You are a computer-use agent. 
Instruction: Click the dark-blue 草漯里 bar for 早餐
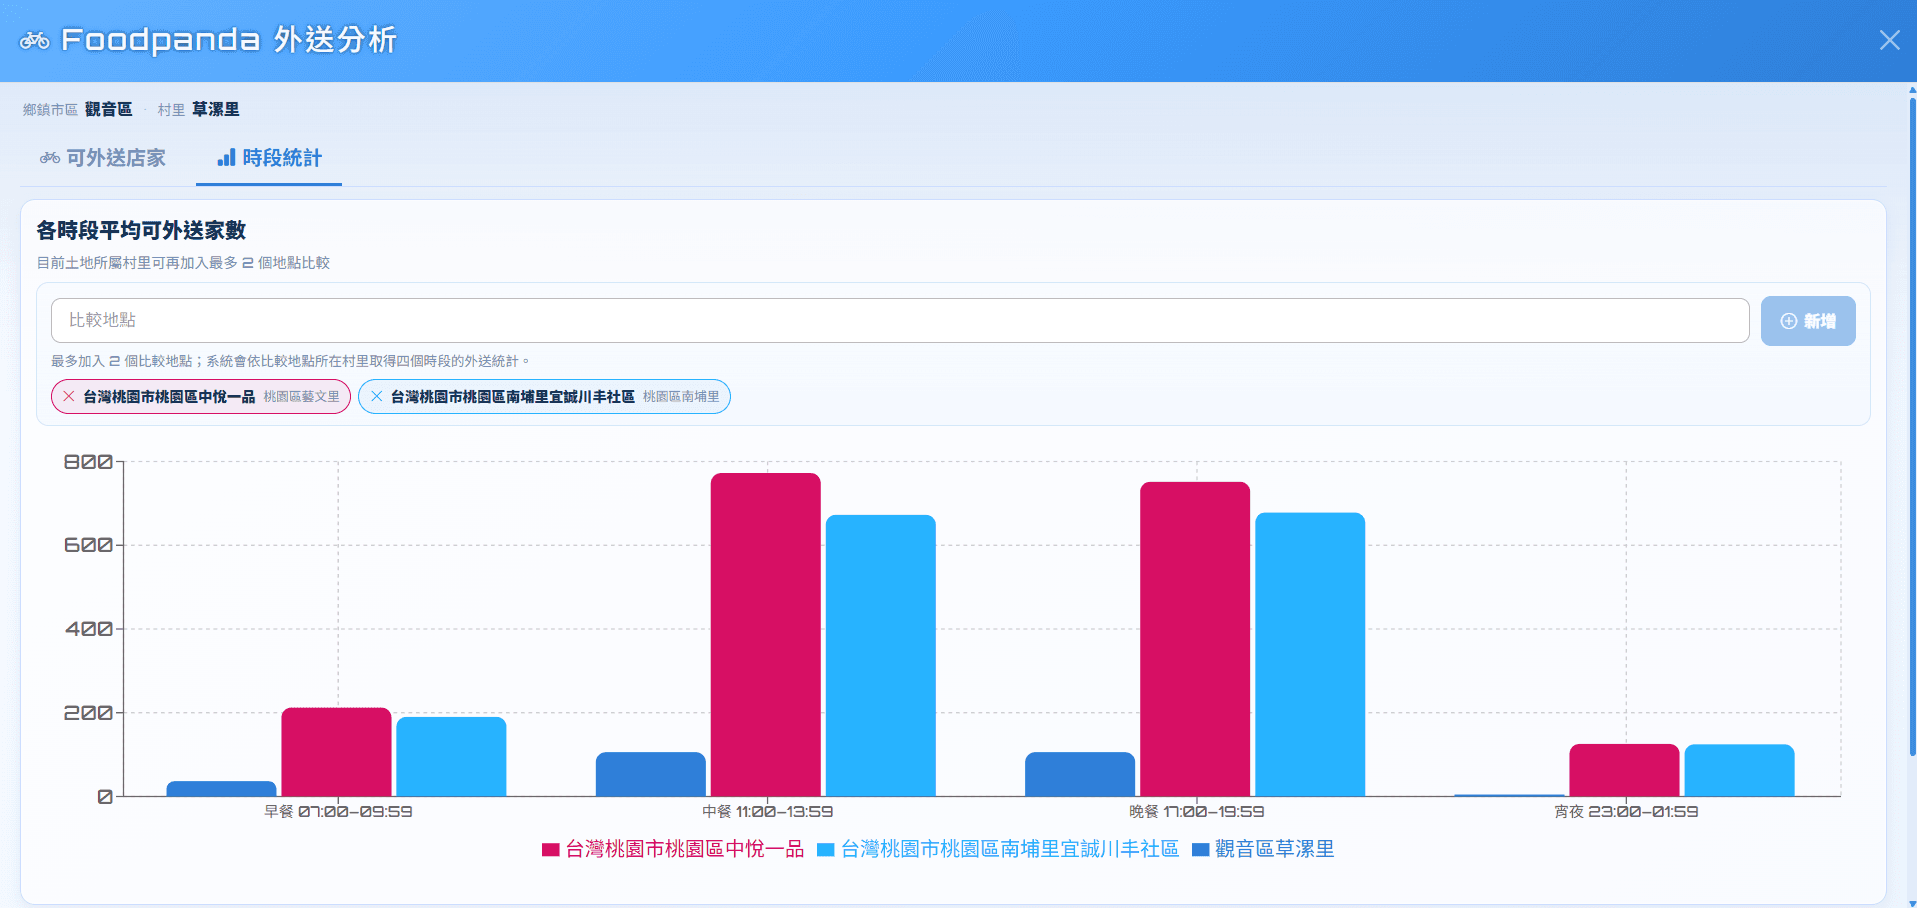pyautogui.click(x=221, y=789)
